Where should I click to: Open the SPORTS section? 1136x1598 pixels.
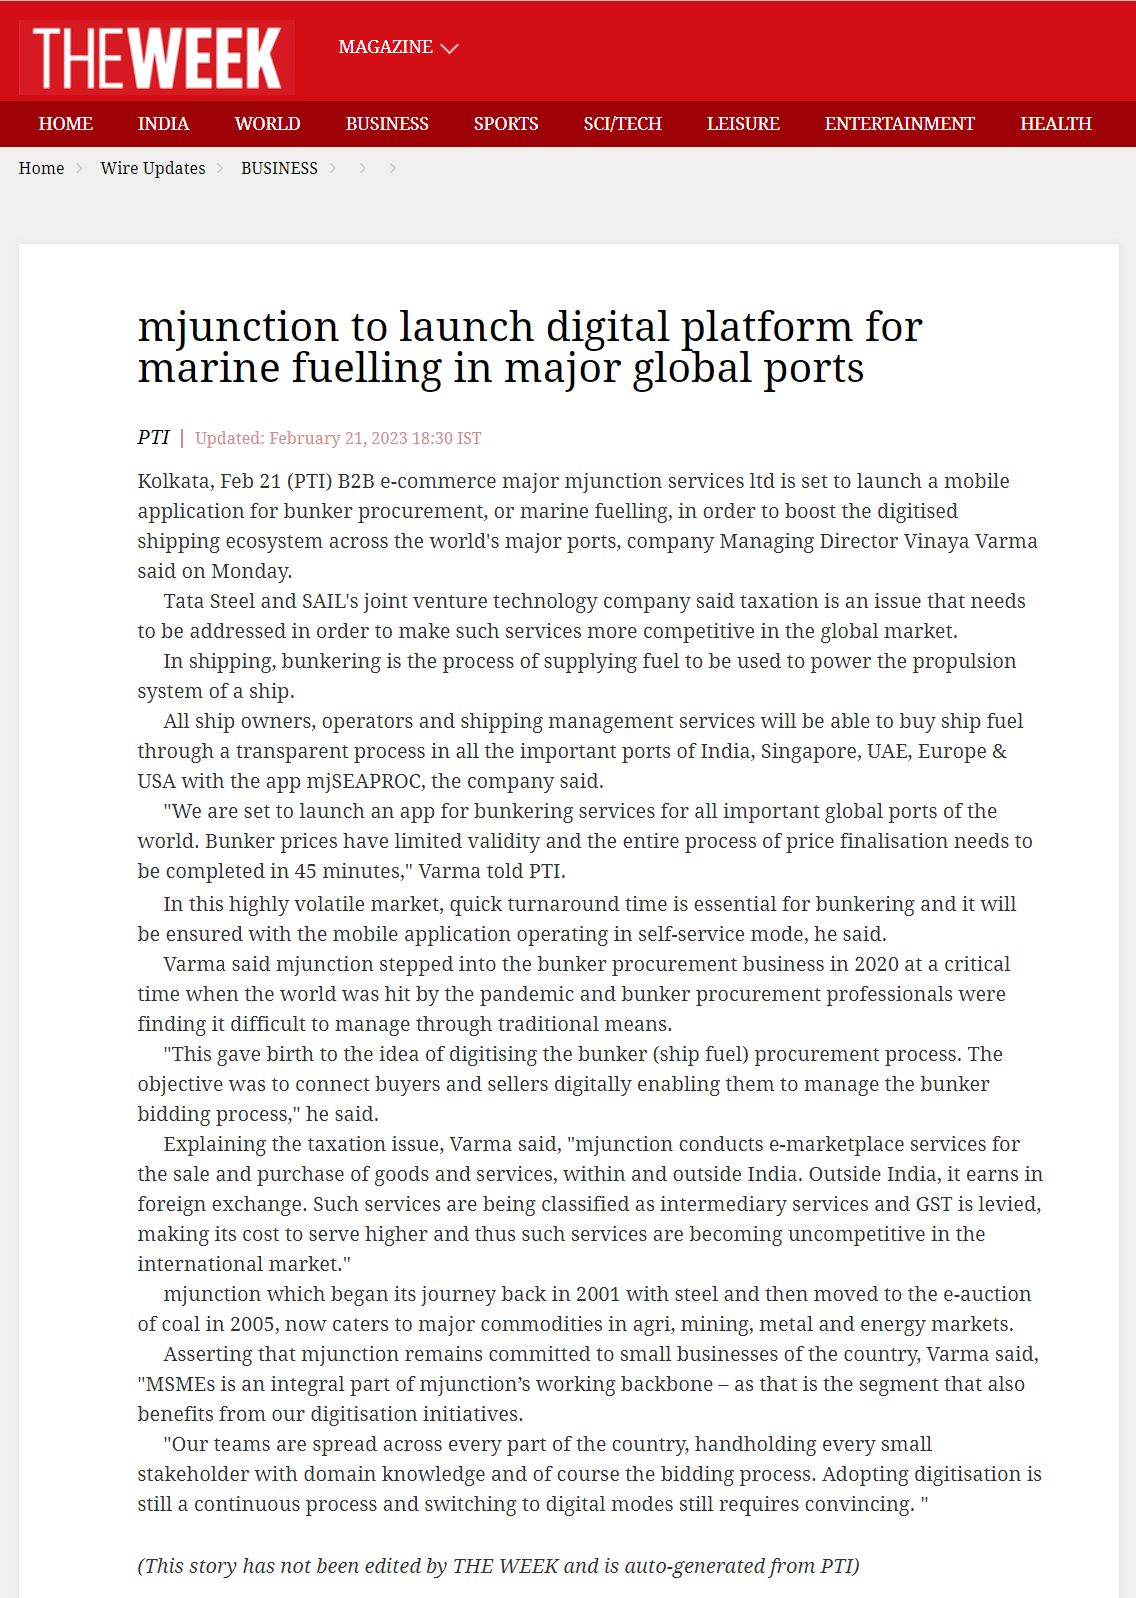click(506, 124)
